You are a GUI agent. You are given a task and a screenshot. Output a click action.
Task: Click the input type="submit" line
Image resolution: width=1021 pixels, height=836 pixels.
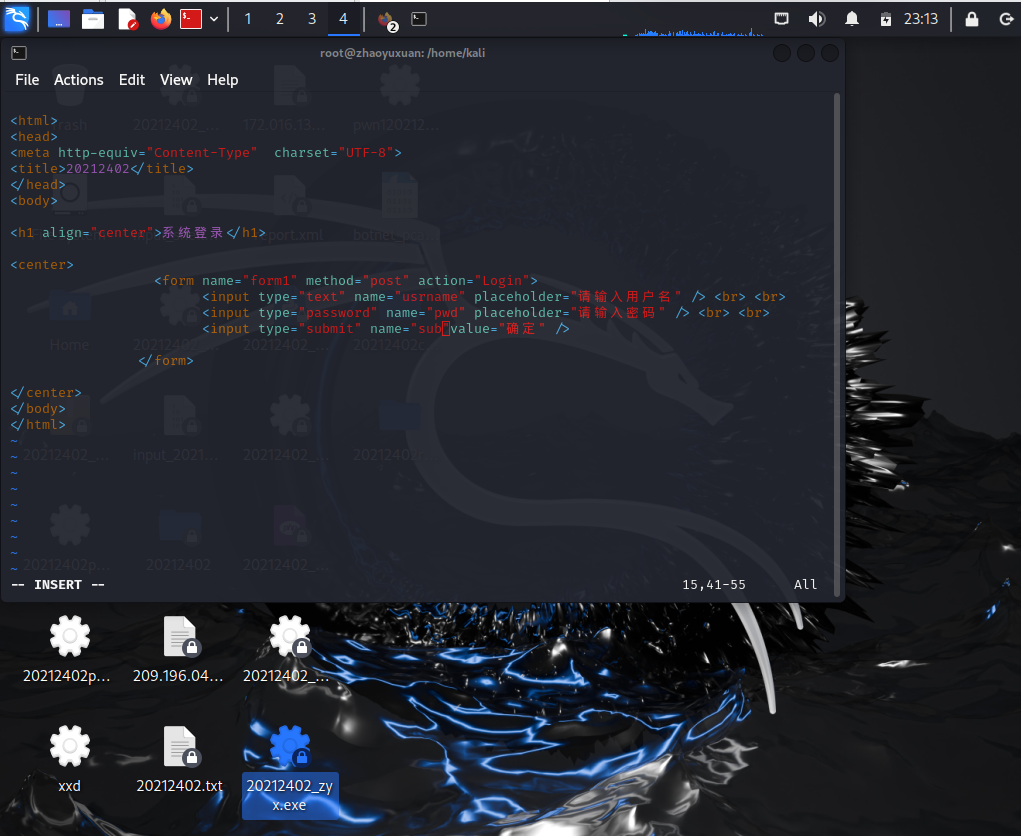pos(385,329)
